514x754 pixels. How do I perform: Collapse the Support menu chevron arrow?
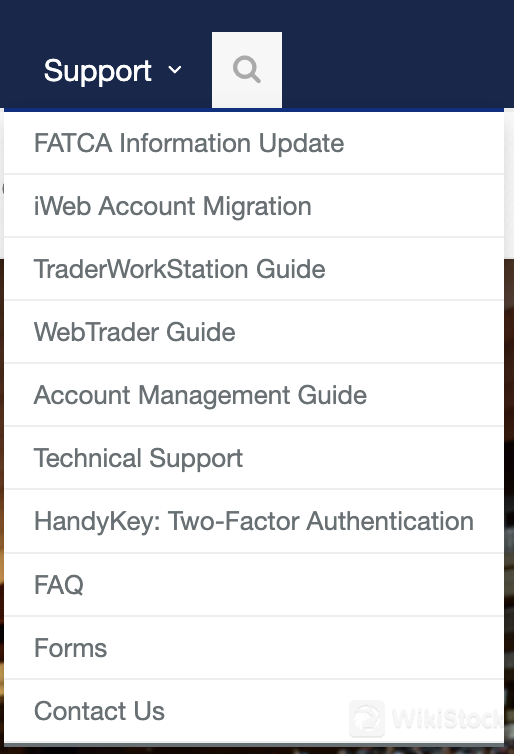coord(175,70)
